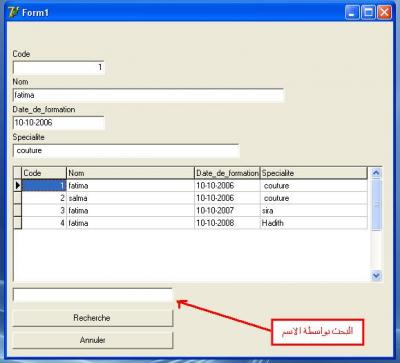Click couture cell in salma row
This screenshot has height=363, width=400.
(314, 198)
